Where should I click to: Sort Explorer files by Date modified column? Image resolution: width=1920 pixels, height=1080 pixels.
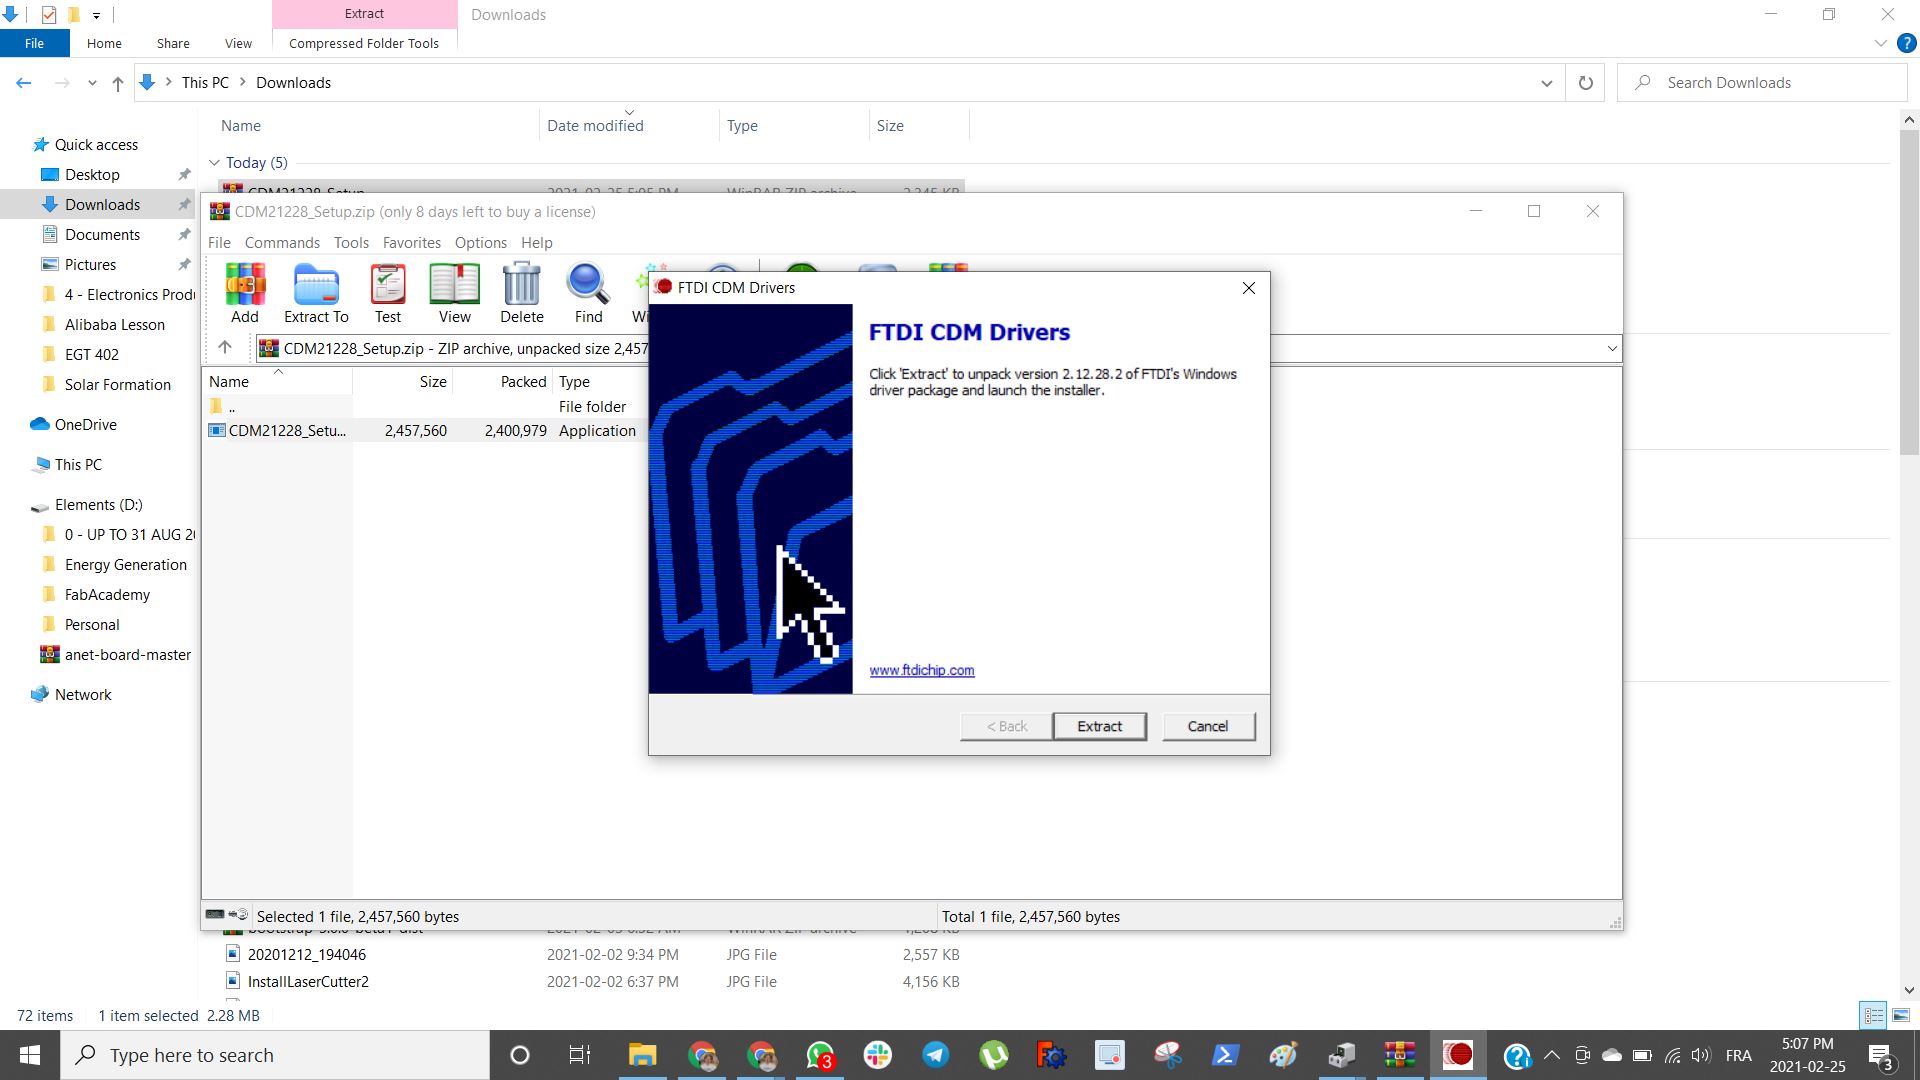coord(595,126)
